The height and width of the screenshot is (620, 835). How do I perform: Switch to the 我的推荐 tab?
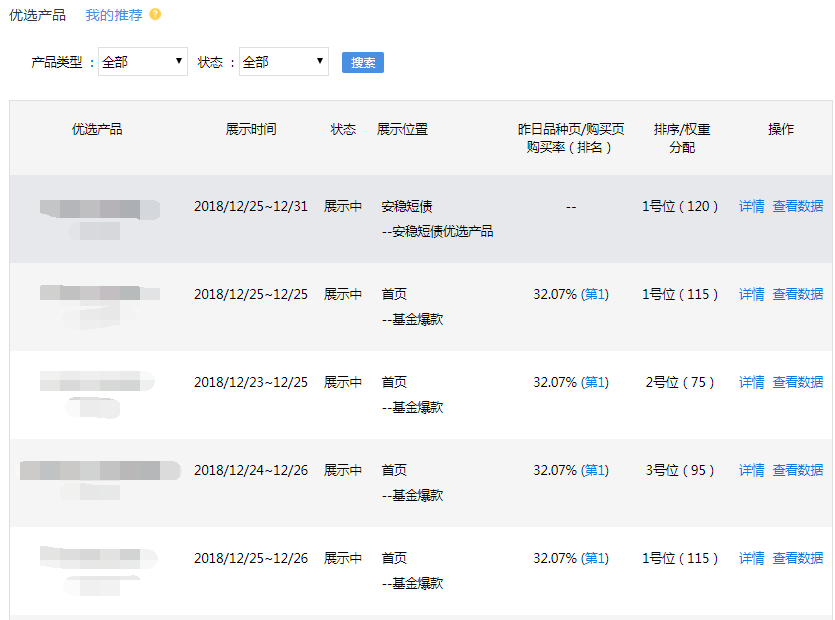pyautogui.click(x=113, y=15)
